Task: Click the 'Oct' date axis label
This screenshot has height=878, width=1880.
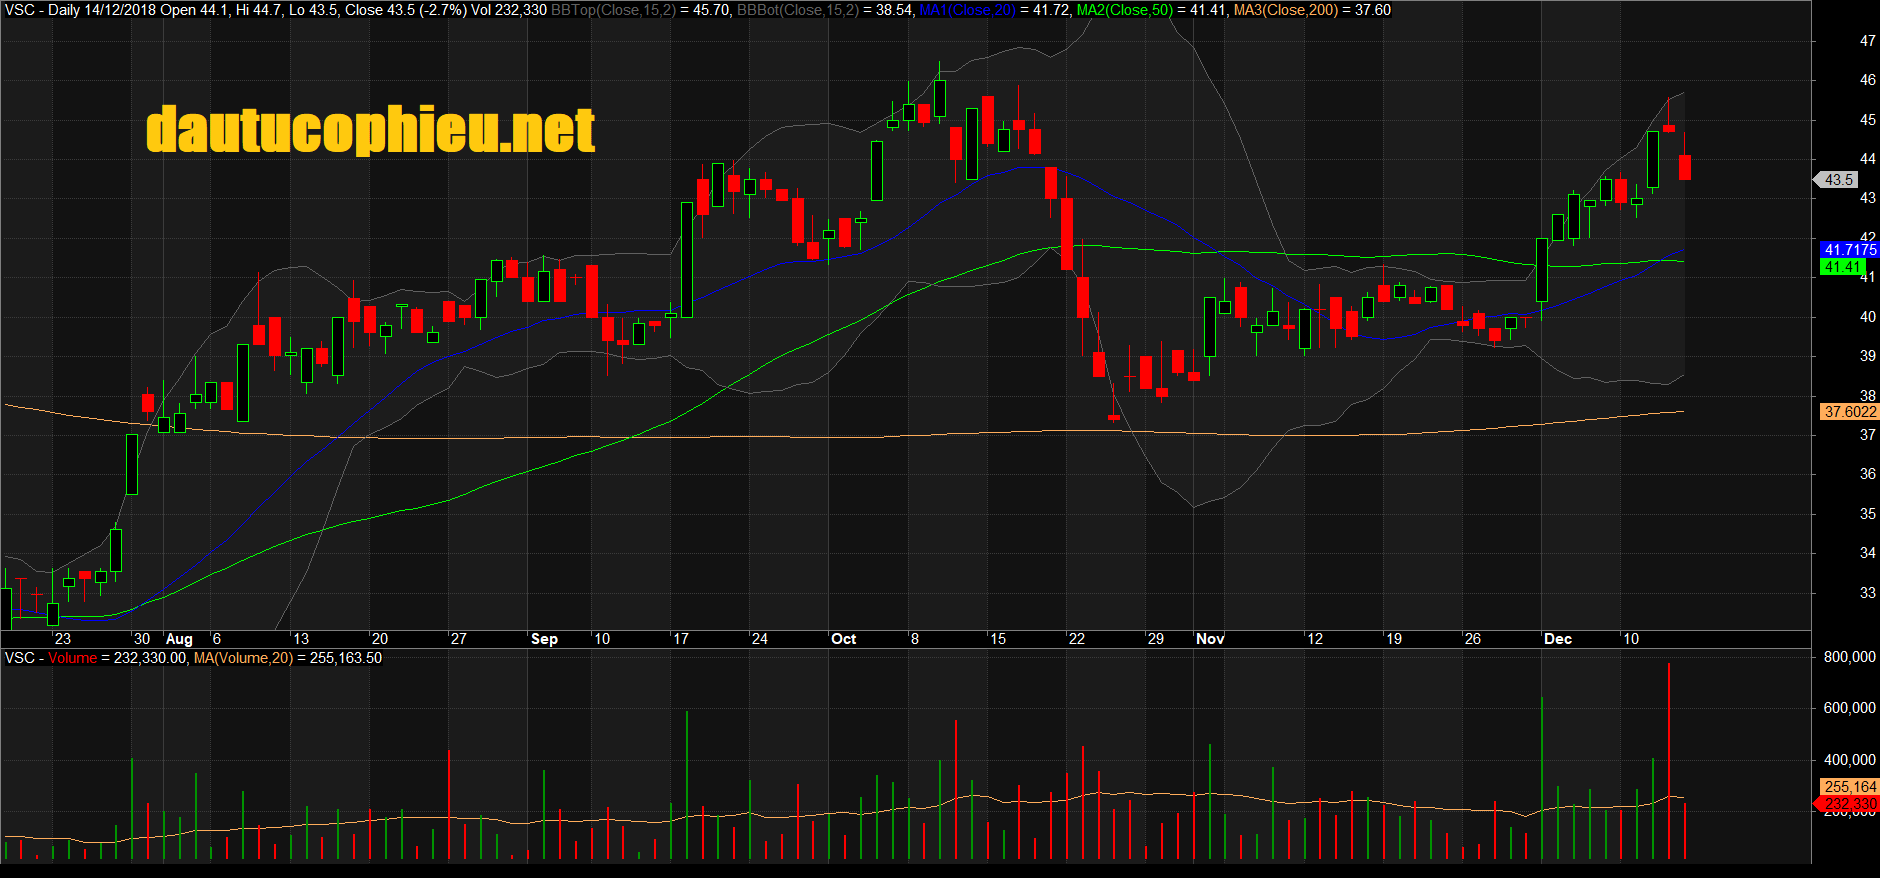Action: [843, 639]
